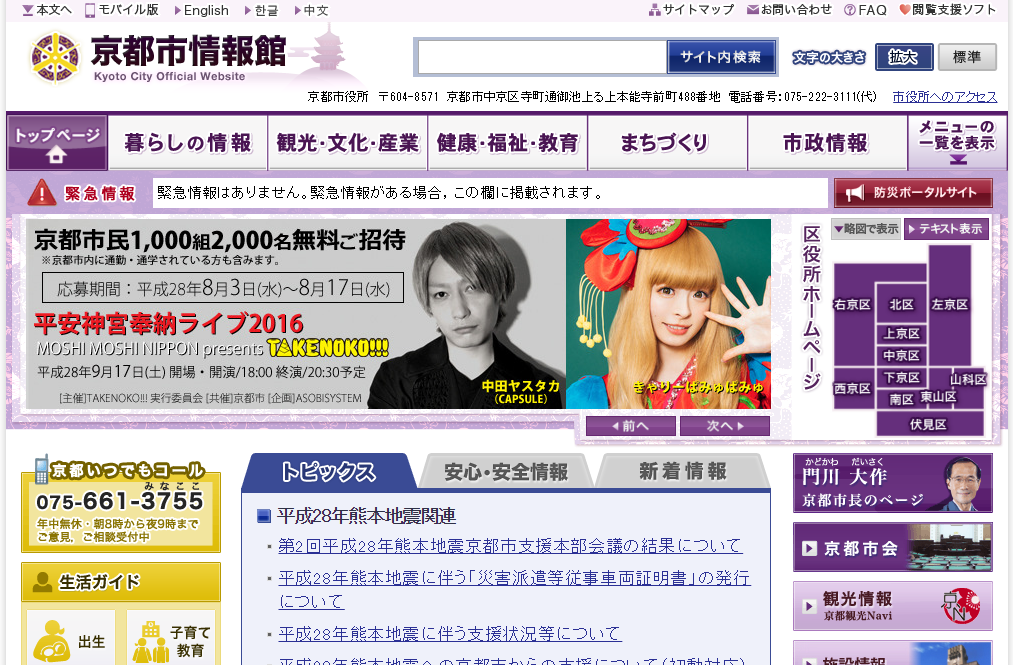1013x665 pixels.
Task: Show previous banner with 前へ
Action: click(x=631, y=426)
